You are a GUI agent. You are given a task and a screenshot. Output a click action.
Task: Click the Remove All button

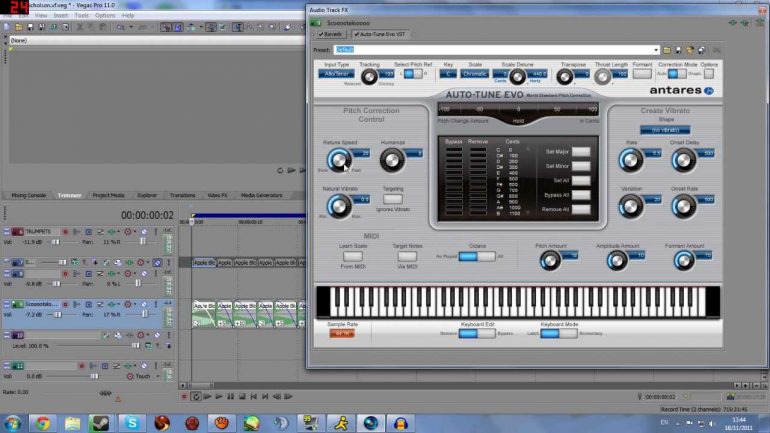coord(581,209)
